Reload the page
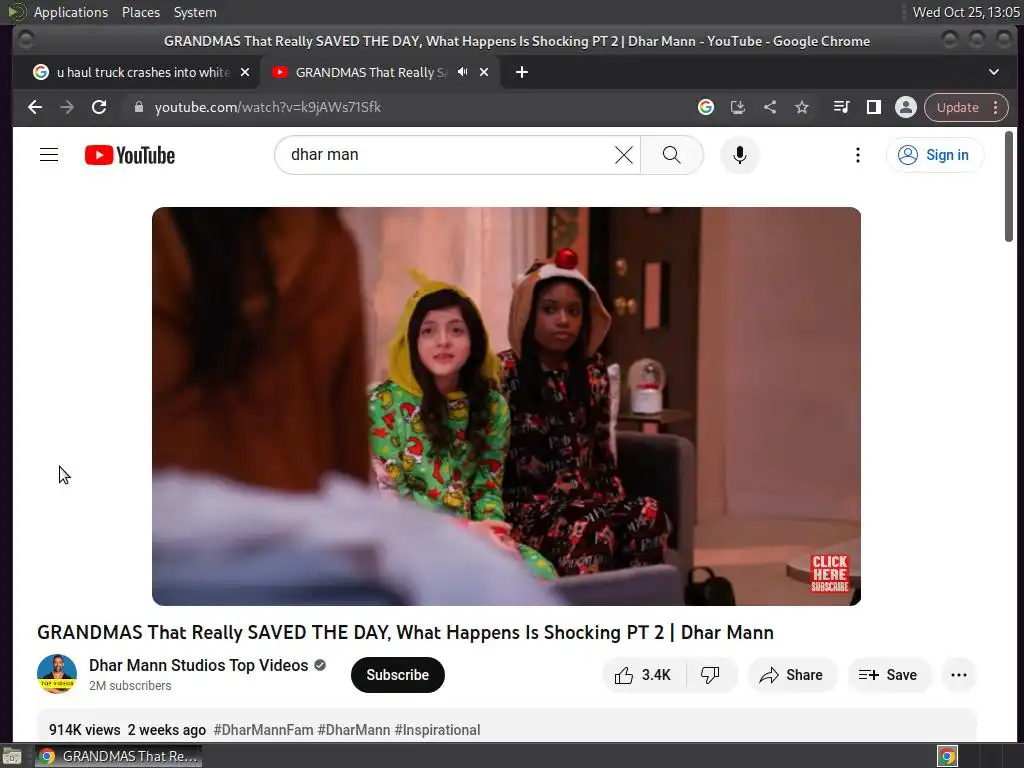The width and height of the screenshot is (1024, 768). [99, 107]
